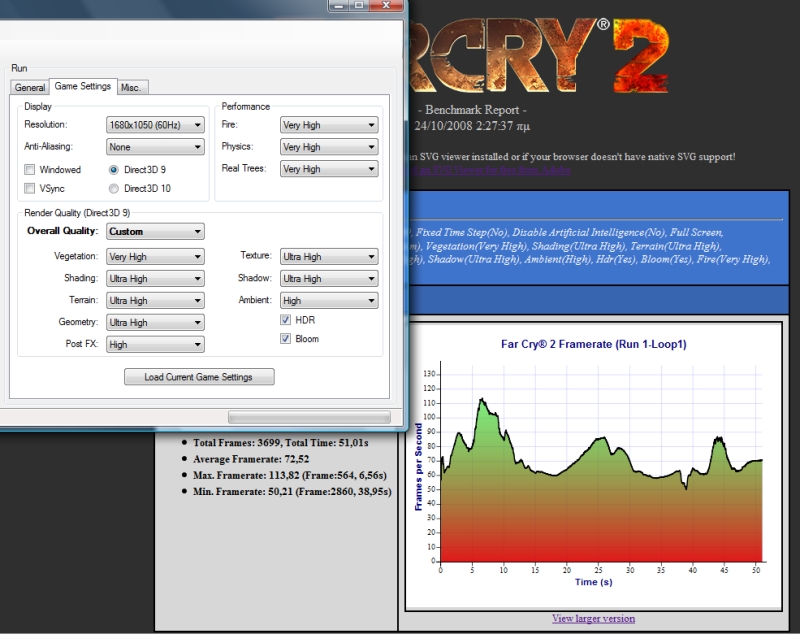Enable the Windowed checkbox
The image size is (800, 634).
click(x=30, y=169)
